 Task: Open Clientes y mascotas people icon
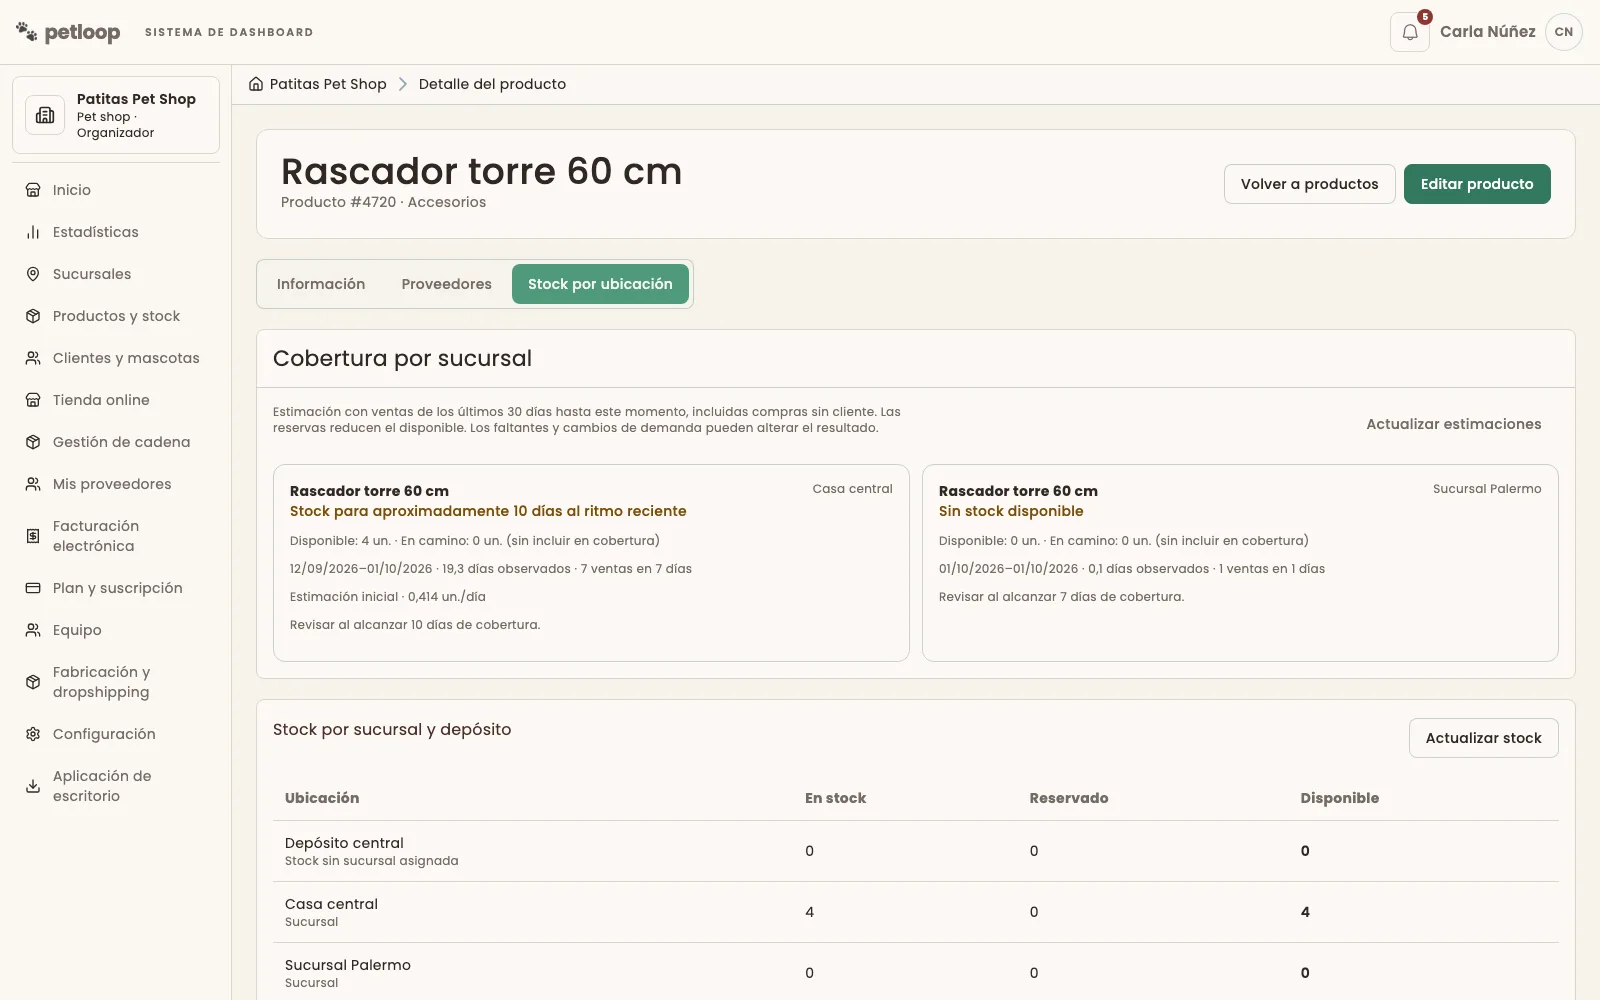33,358
